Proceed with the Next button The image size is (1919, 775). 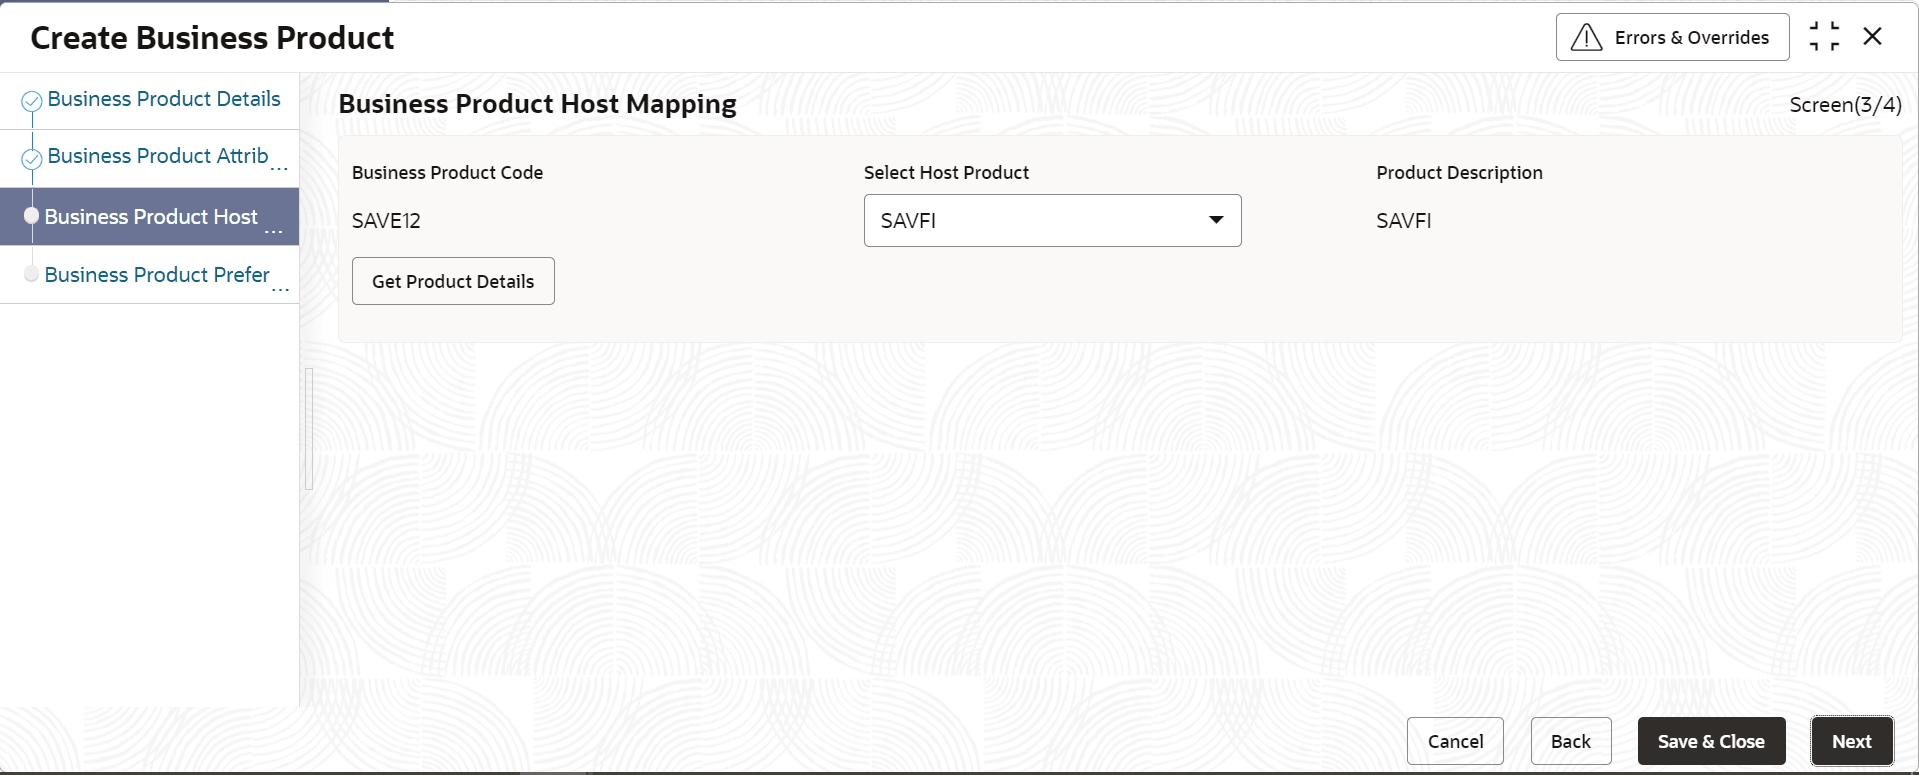(1851, 741)
